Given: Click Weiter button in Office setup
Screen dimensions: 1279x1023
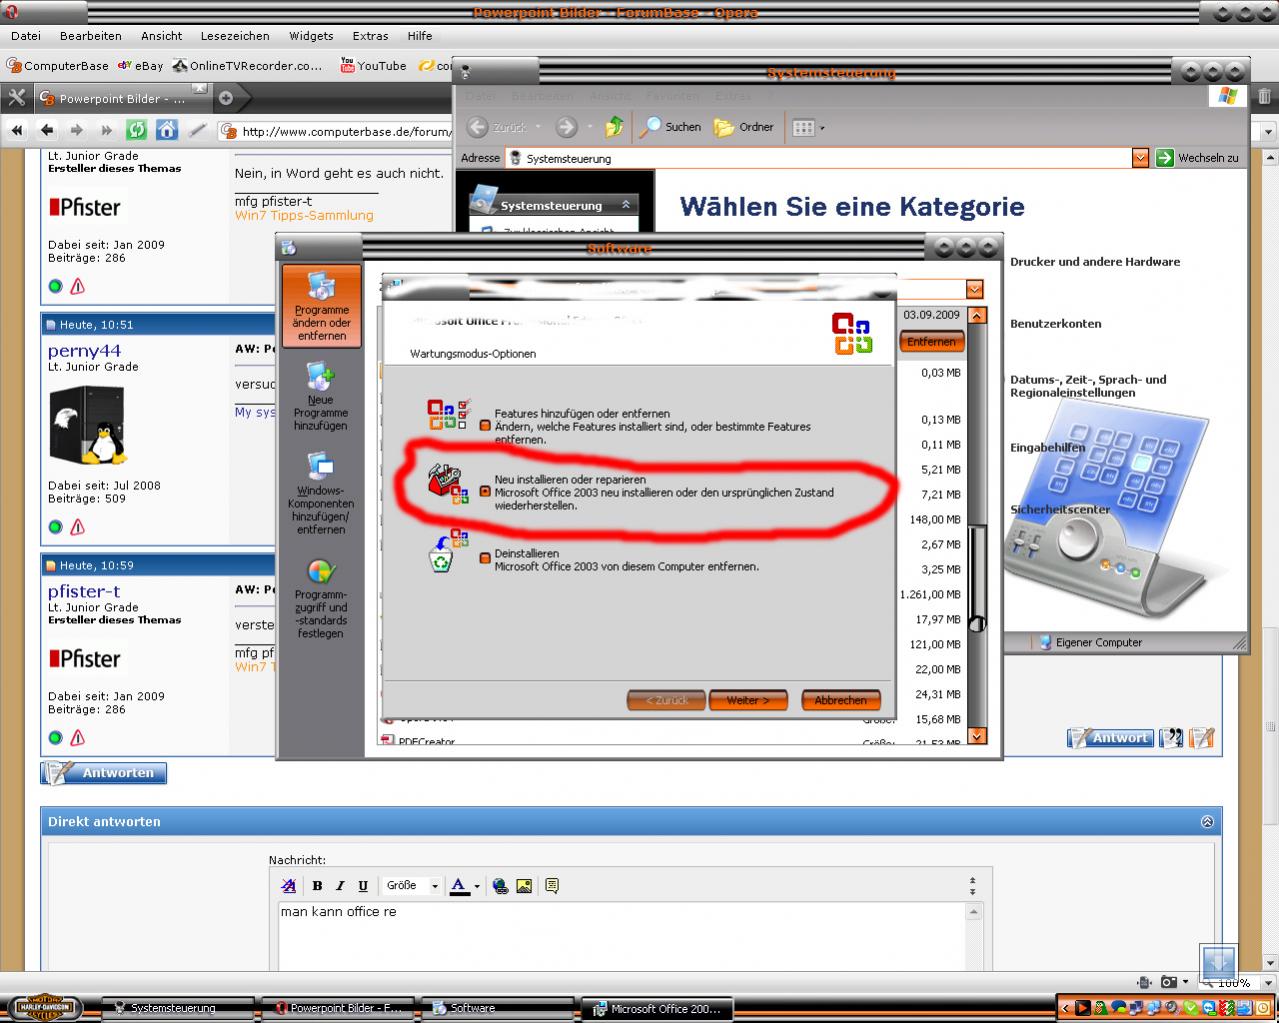Looking at the screenshot, I should click(x=748, y=700).
